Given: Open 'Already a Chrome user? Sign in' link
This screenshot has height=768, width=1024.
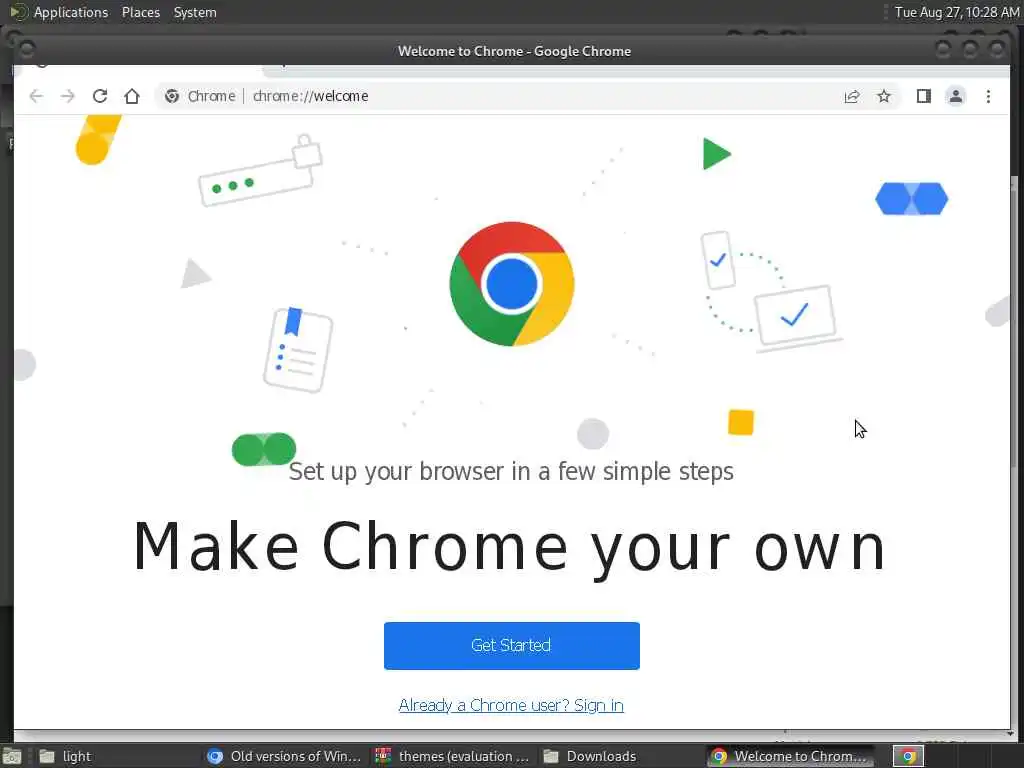Looking at the screenshot, I should [x=511, y=705].
